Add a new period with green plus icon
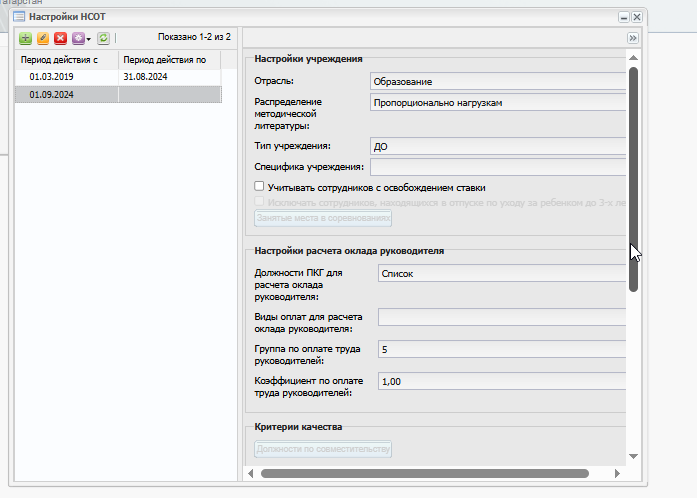 point(25,38)
